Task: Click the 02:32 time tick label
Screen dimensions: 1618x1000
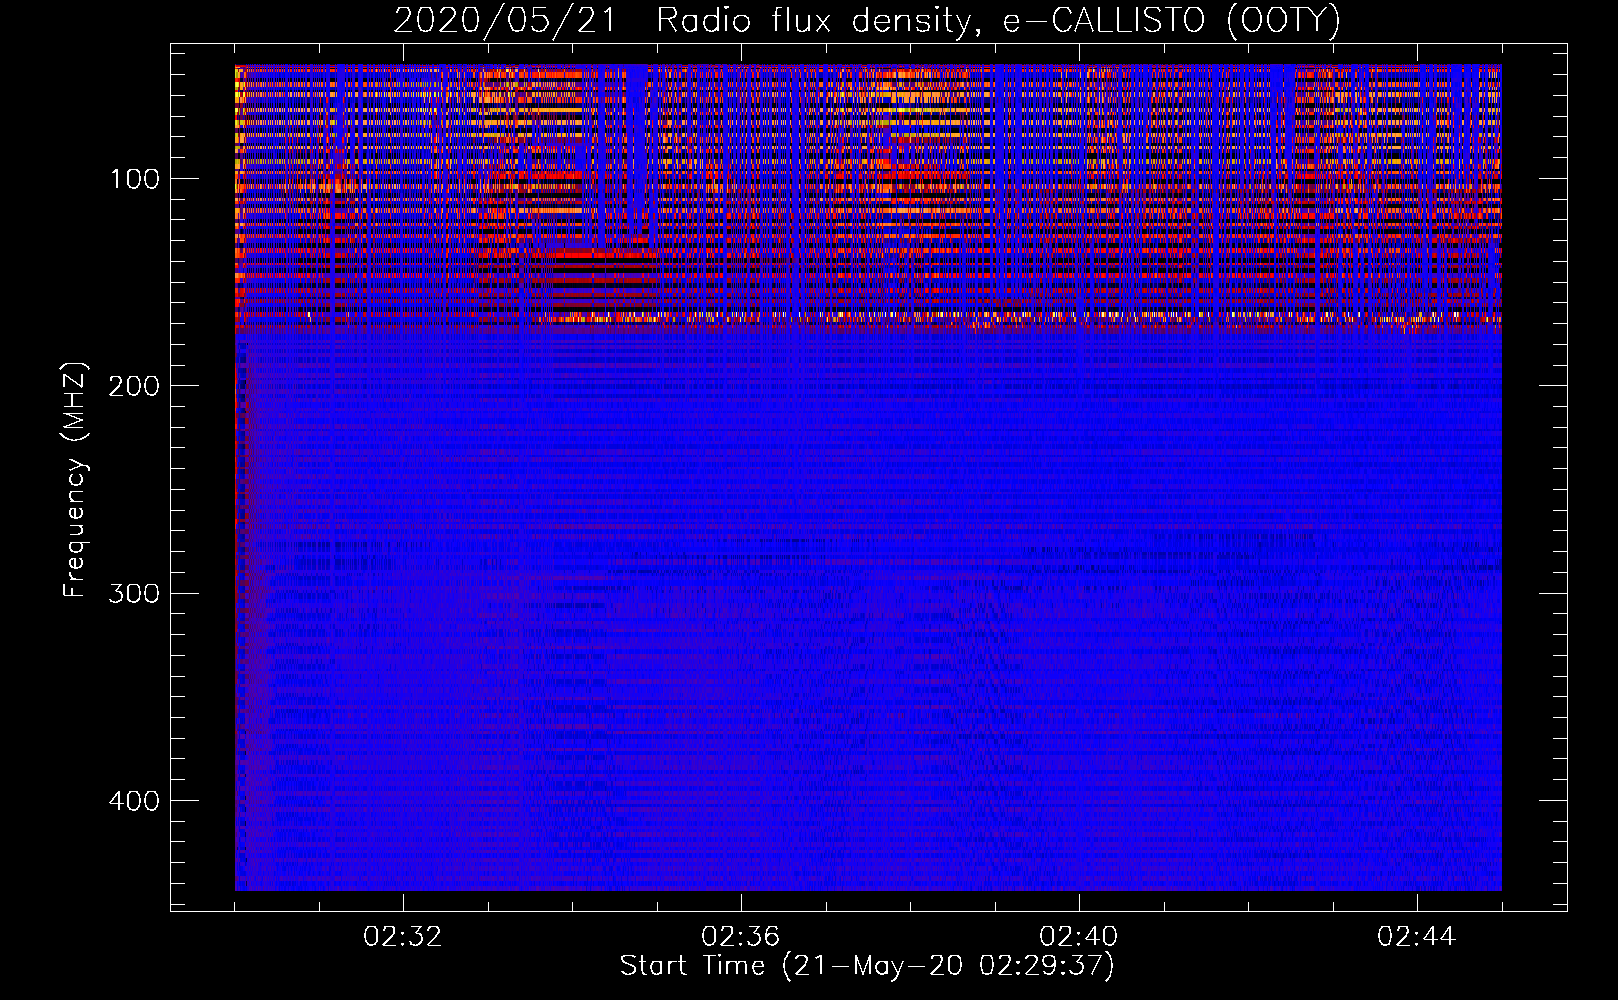Action: click(x=403, y=937)
